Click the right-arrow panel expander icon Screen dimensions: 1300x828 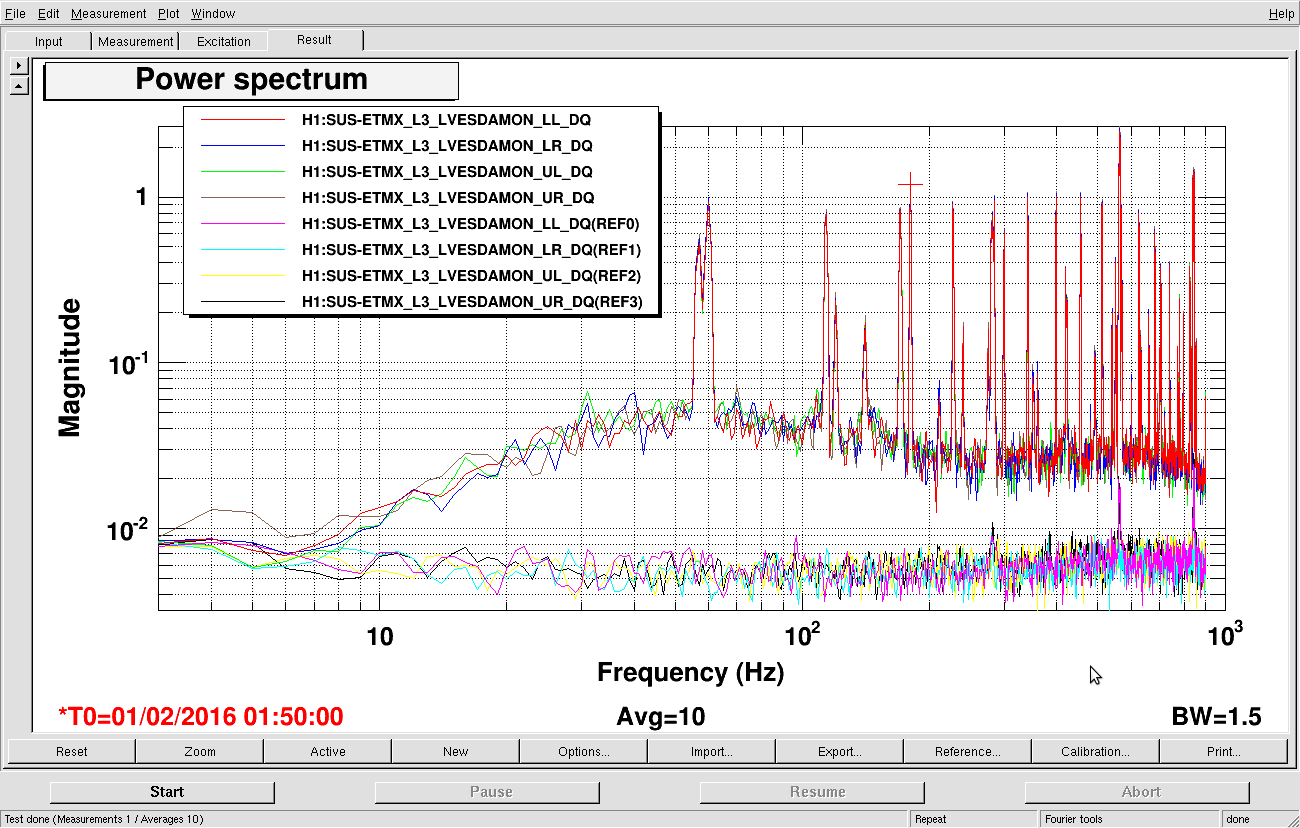[x=19, y=65]
